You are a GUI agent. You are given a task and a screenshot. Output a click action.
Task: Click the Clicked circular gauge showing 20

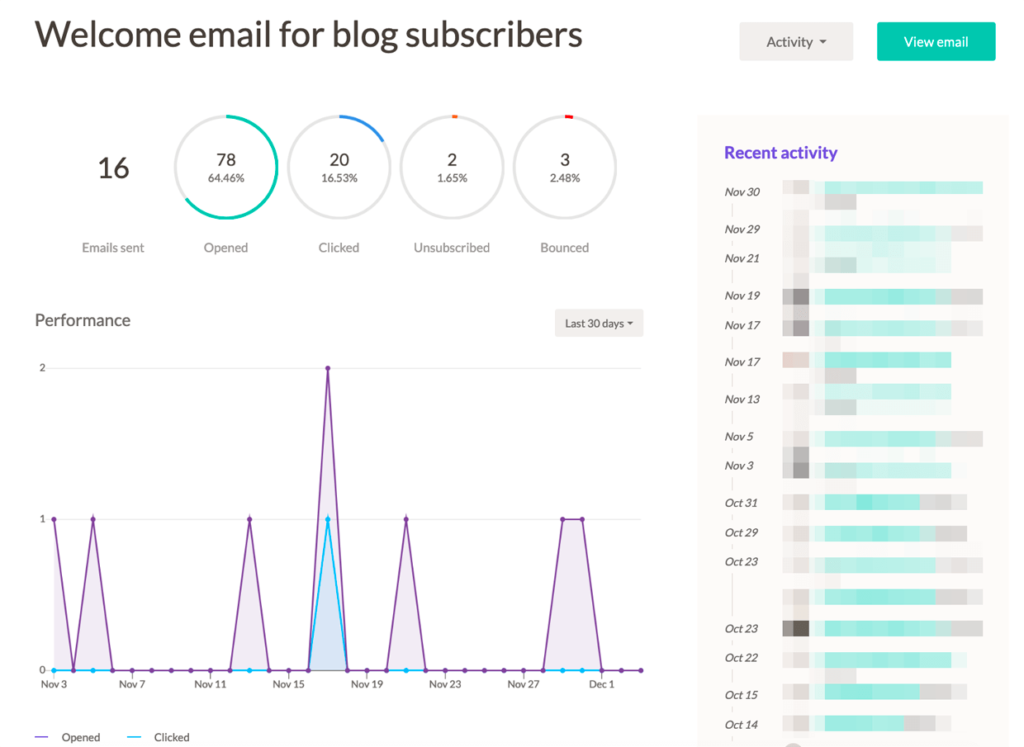339,167
